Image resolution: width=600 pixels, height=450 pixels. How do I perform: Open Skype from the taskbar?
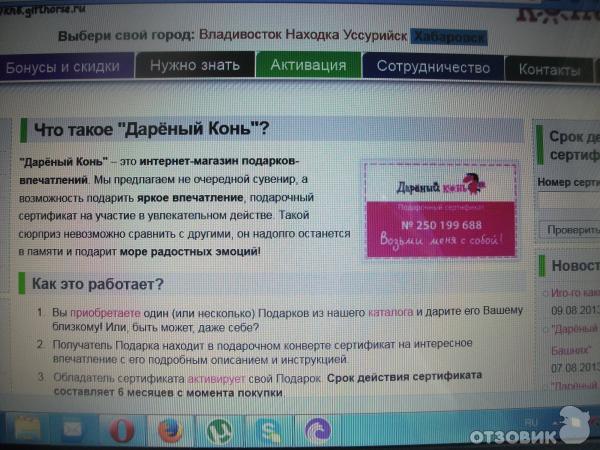tap(268, 431)
